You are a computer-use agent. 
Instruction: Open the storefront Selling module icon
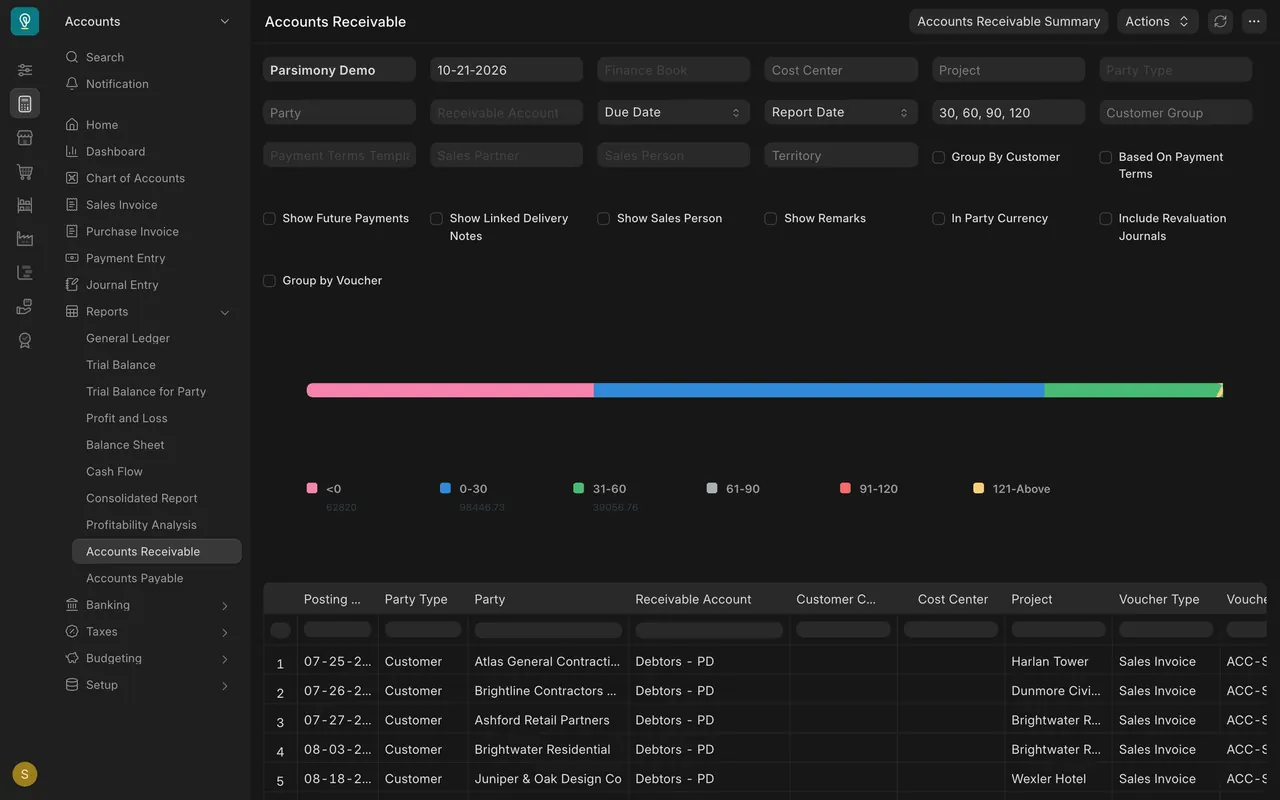click(25, 138)
